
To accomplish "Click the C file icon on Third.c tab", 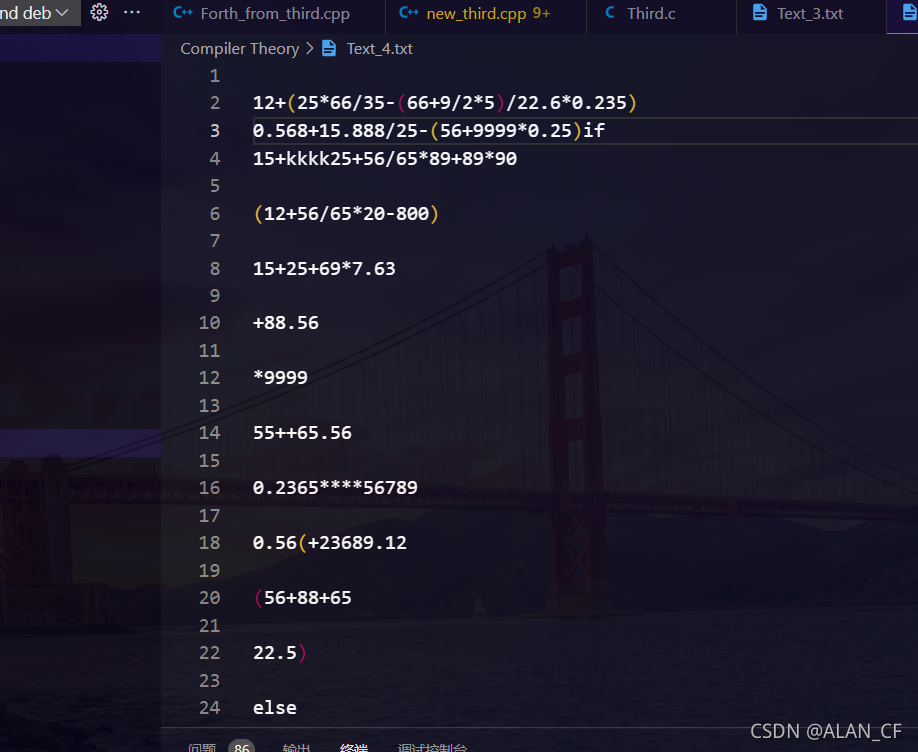I will click(610, 12).
